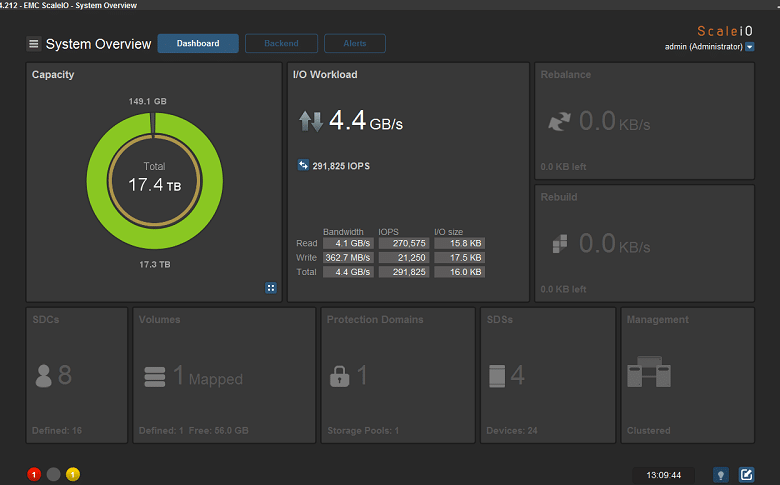780x485 pixels.
Task: Click the 4.4 GB/s workload headline value
Action: pos(366,120)
